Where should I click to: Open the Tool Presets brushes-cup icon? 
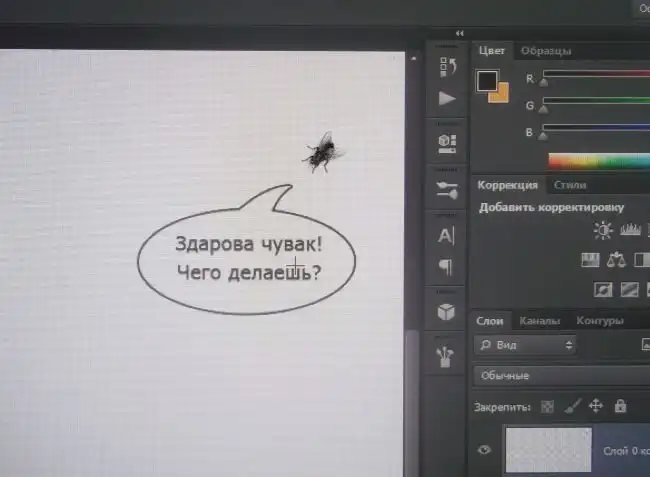pyautogui.click(x=447, y=354)
